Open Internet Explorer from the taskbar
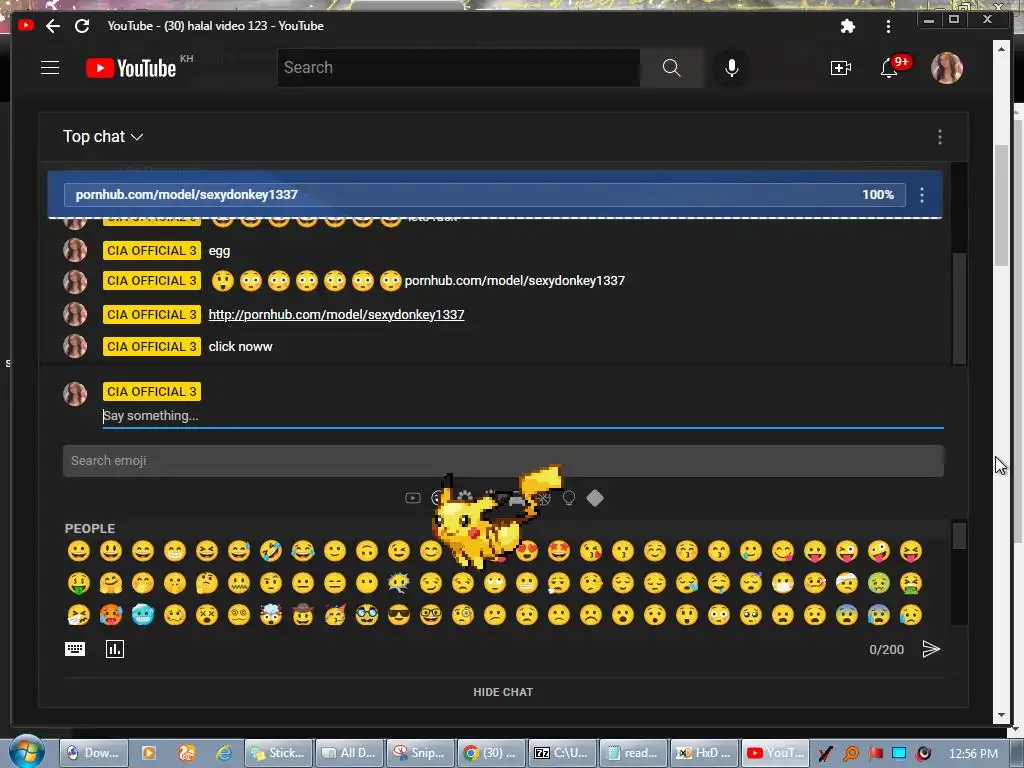 [224, 753]
